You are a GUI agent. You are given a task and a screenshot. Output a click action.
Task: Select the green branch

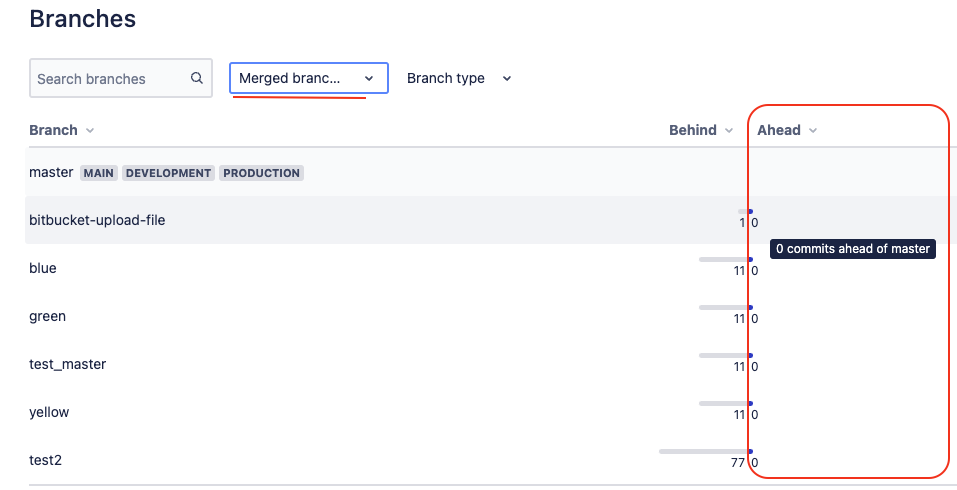coord(49,316)
